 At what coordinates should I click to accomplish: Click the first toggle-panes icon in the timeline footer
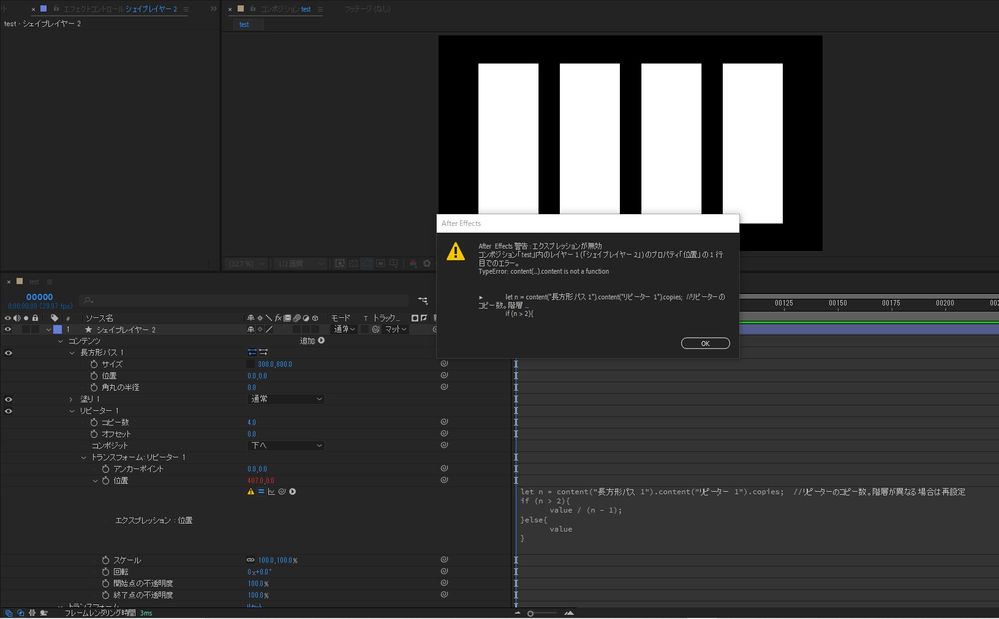[9, 613]
